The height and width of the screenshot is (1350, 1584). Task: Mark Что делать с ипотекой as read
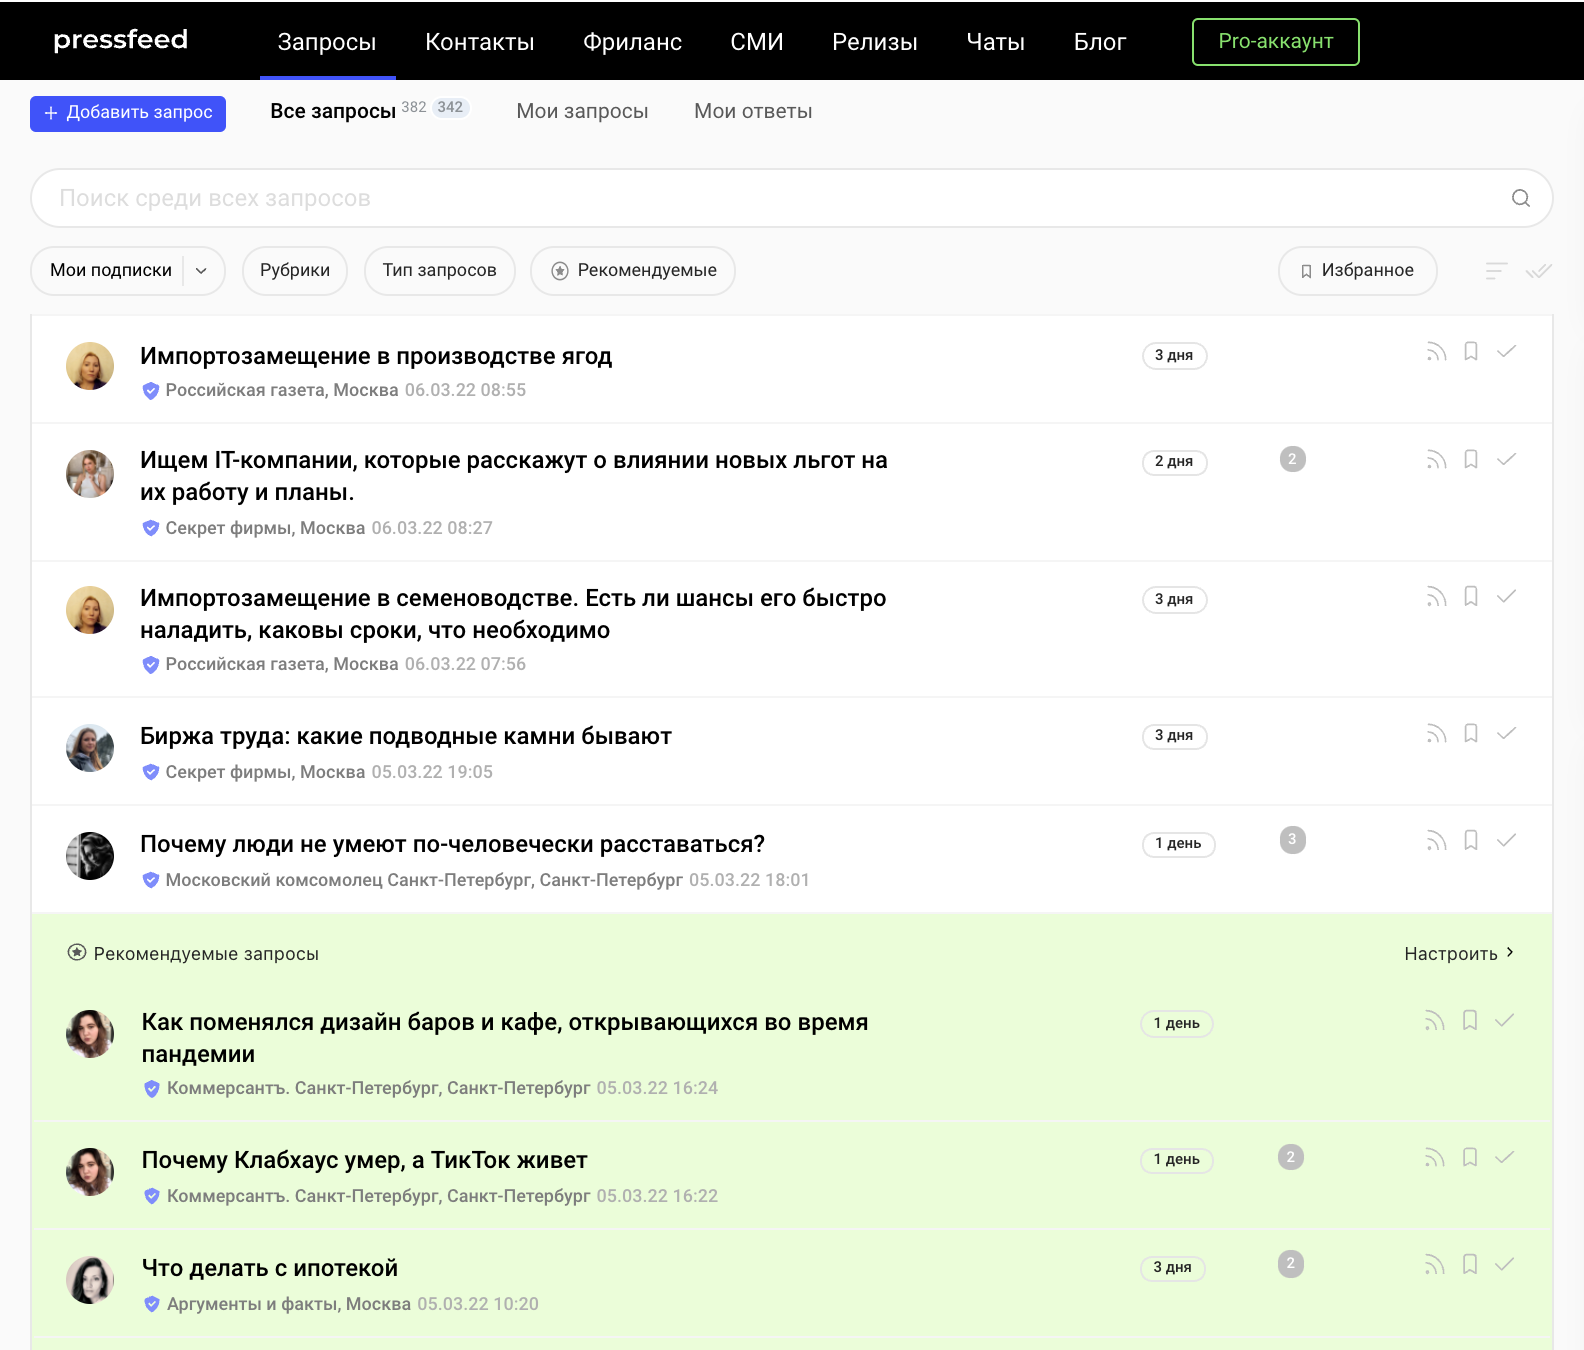click(1504, 1264)
